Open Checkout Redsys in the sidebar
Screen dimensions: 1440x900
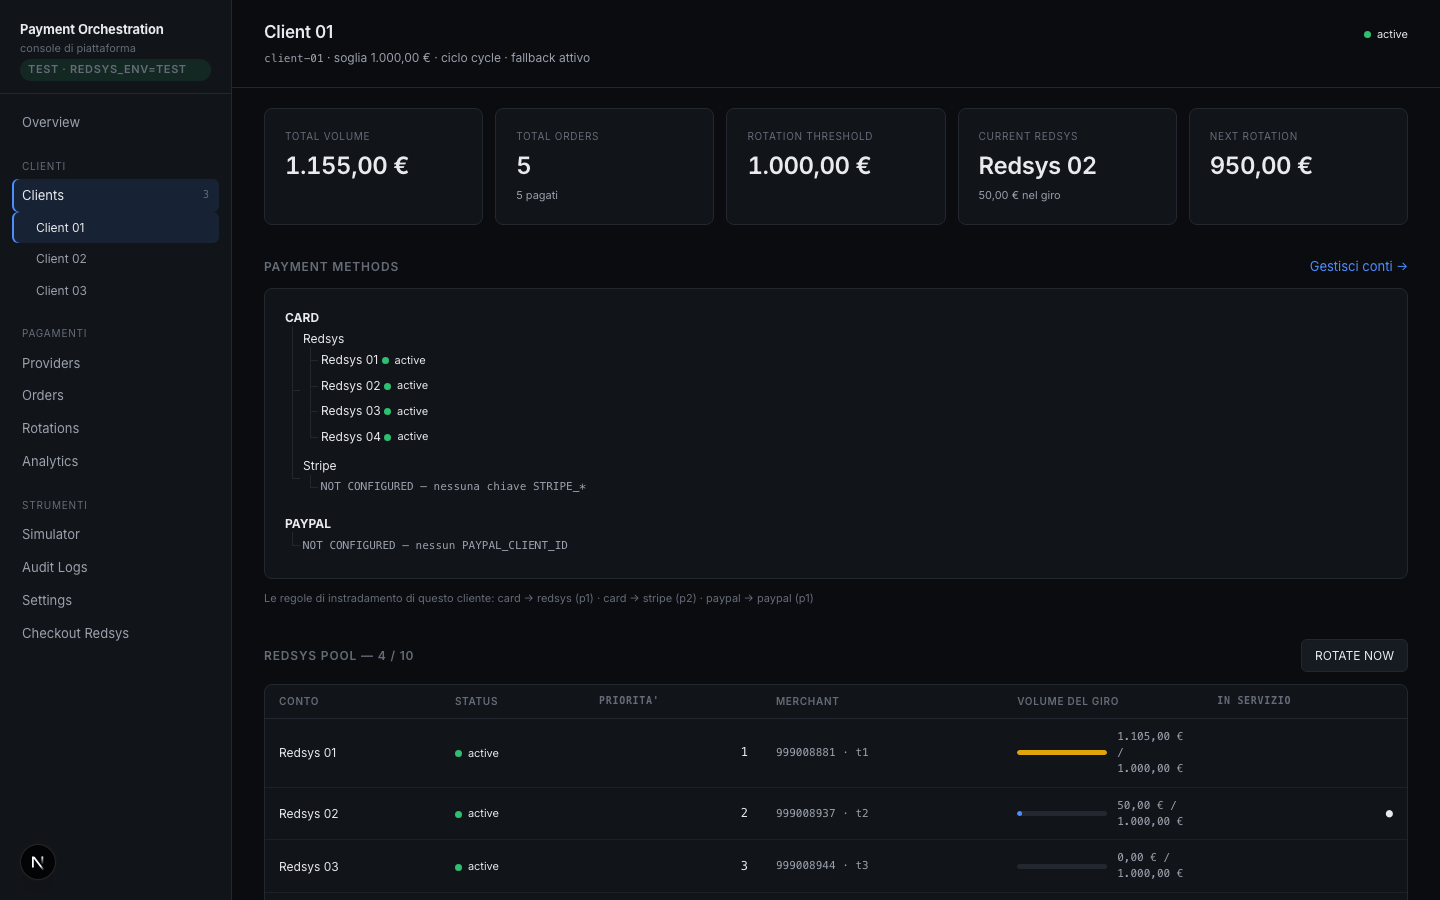[x=115, y=633]
